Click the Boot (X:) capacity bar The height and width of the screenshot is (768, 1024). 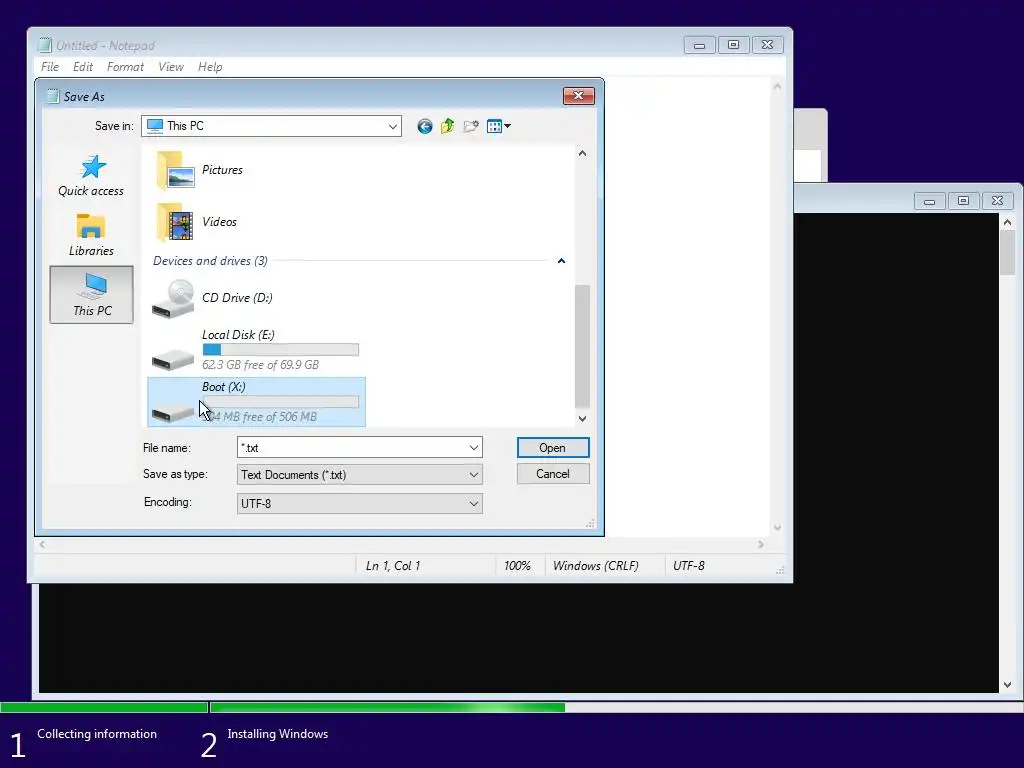point(281,402)
